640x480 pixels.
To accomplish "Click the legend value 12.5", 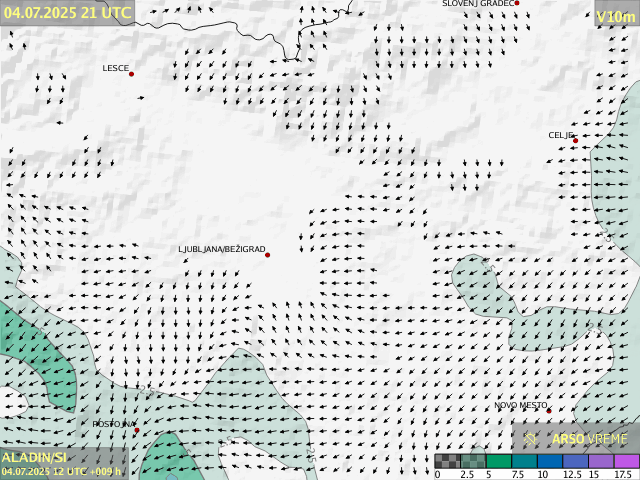I will tap(572, 474).
